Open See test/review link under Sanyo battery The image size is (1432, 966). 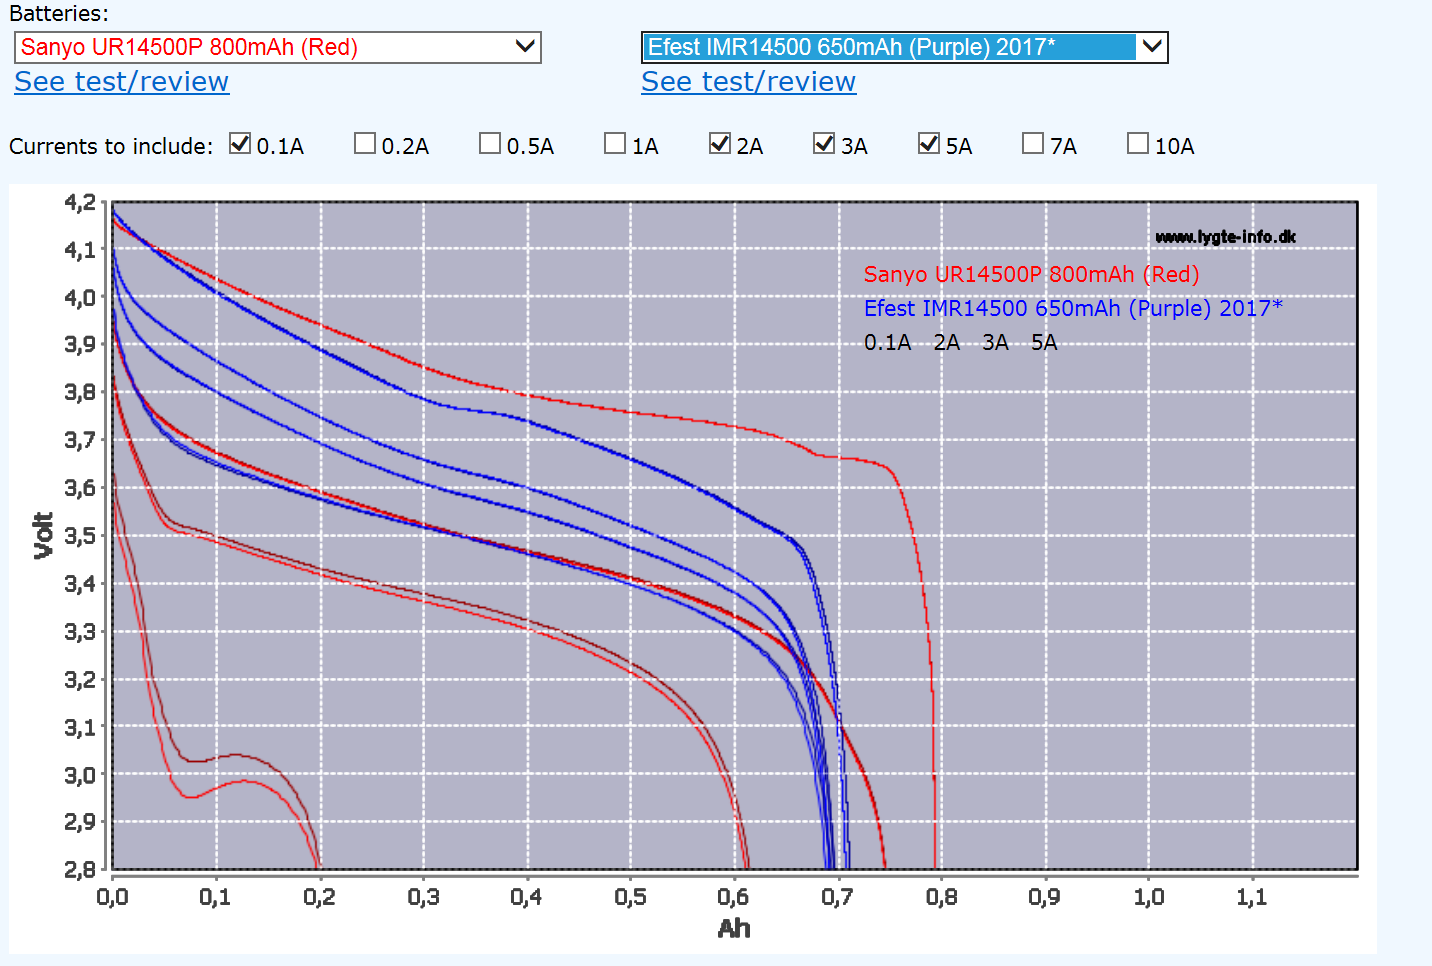click(122, 82)
